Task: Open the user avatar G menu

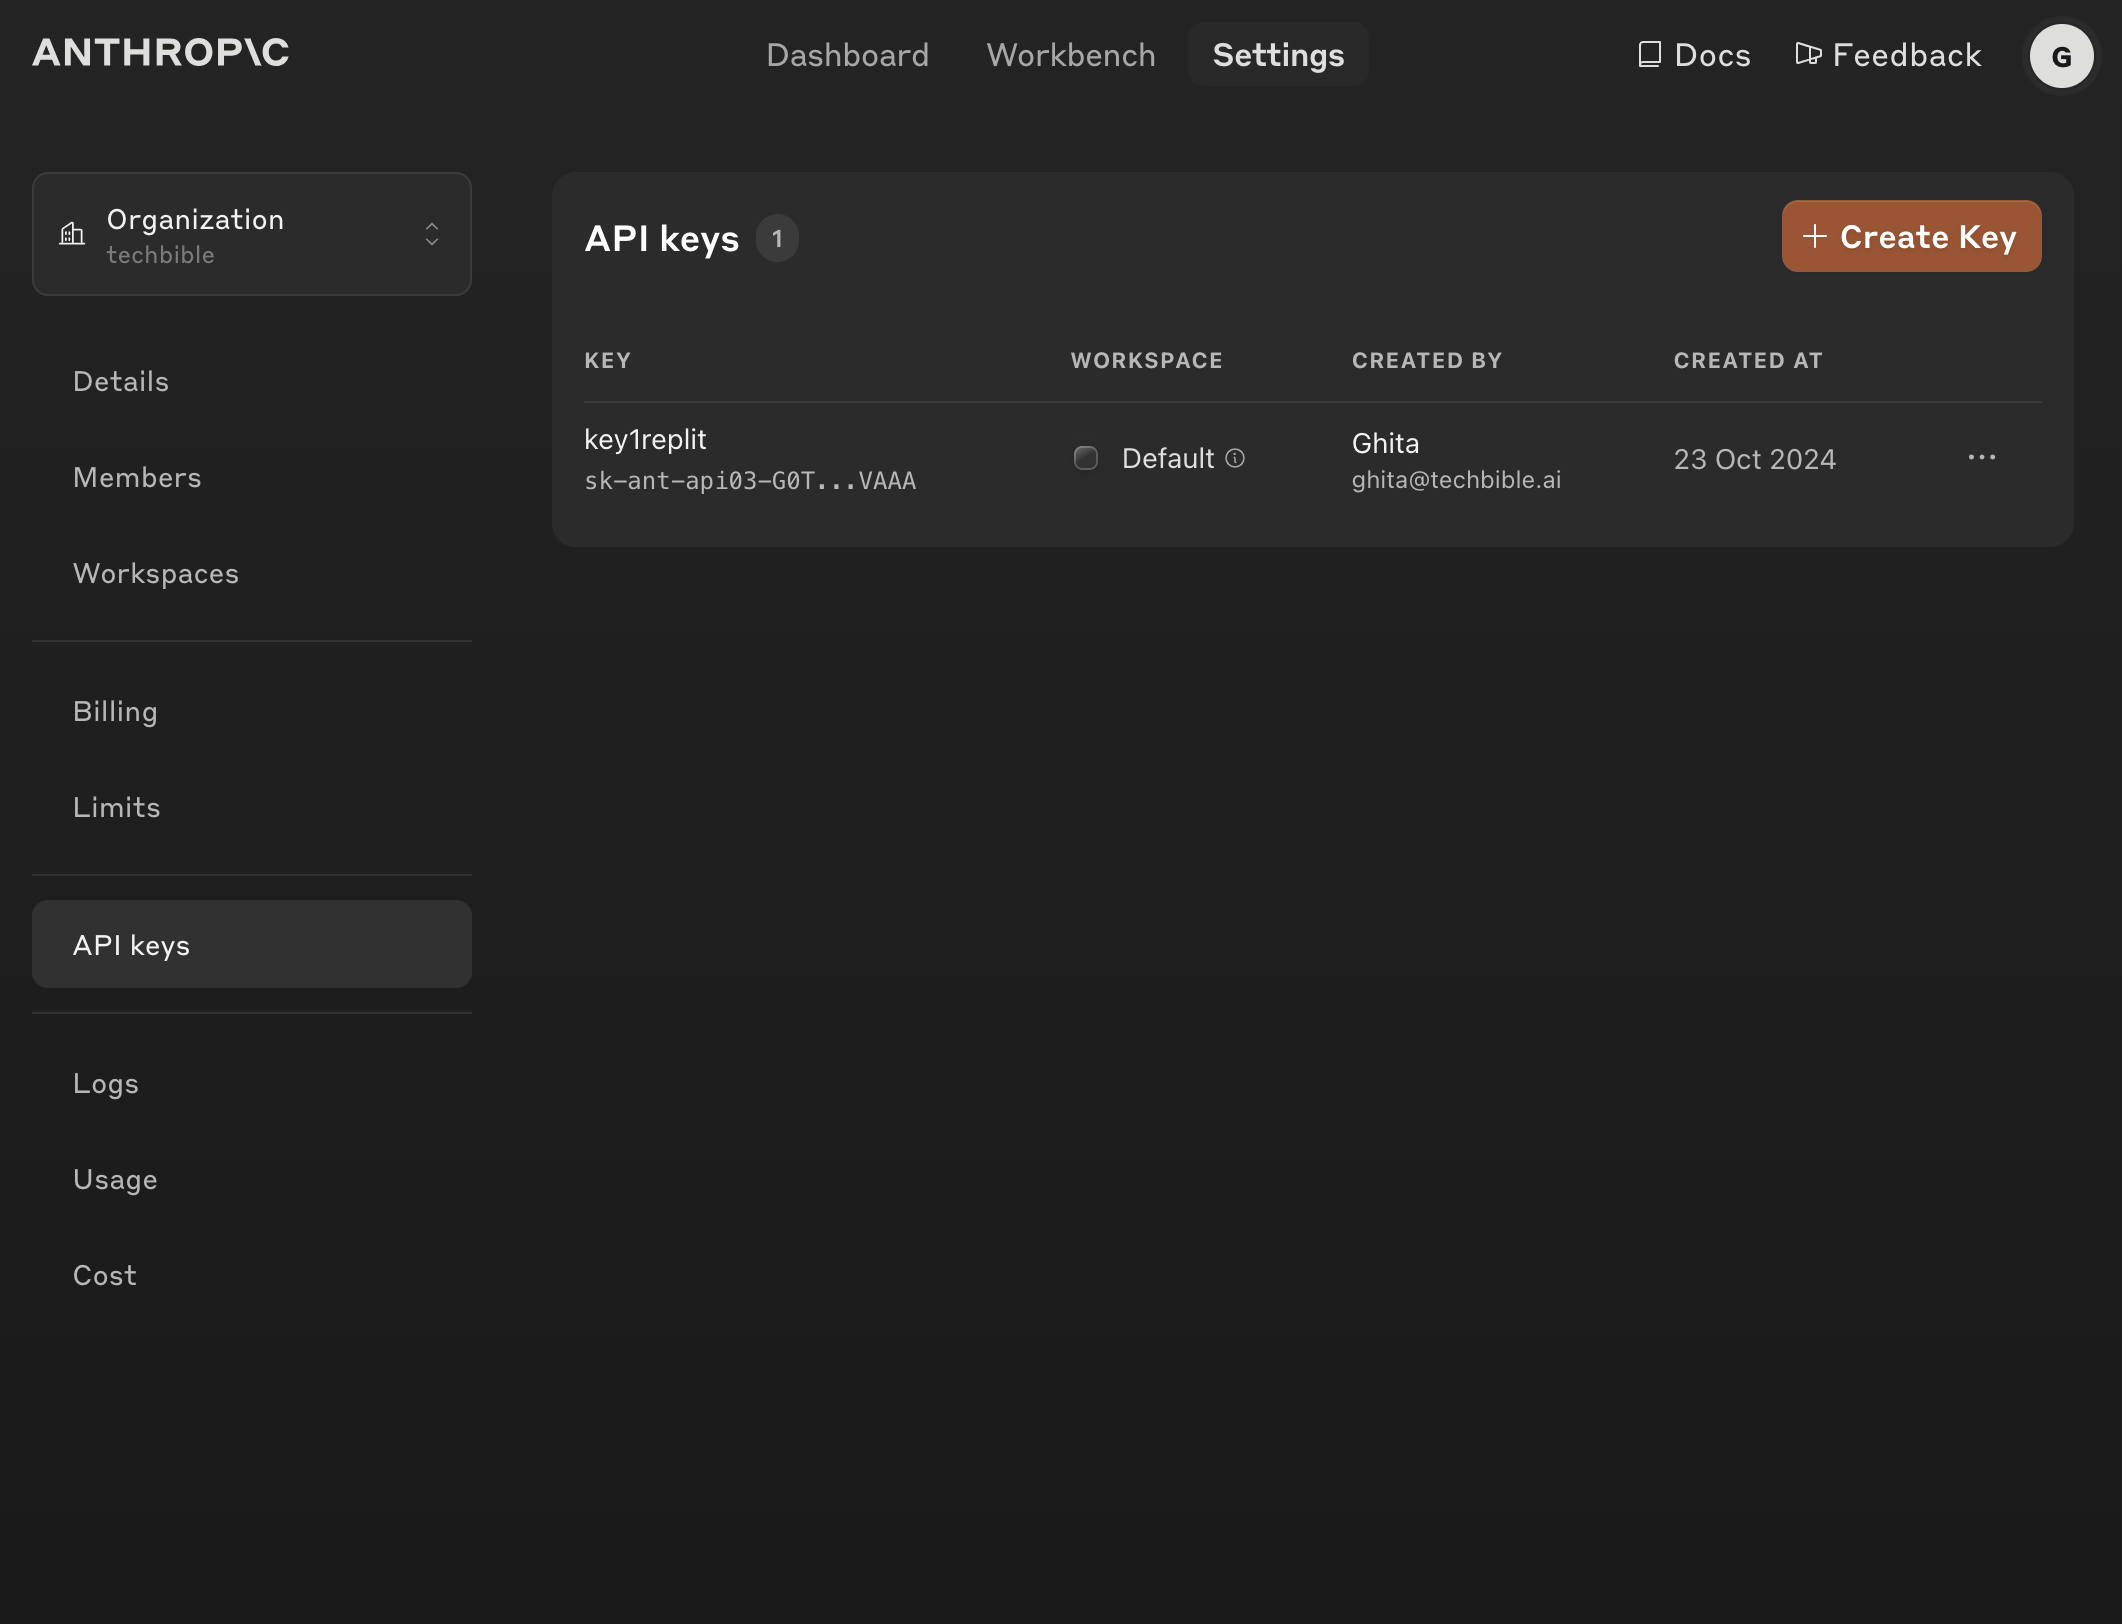Action: (2061, 56)
